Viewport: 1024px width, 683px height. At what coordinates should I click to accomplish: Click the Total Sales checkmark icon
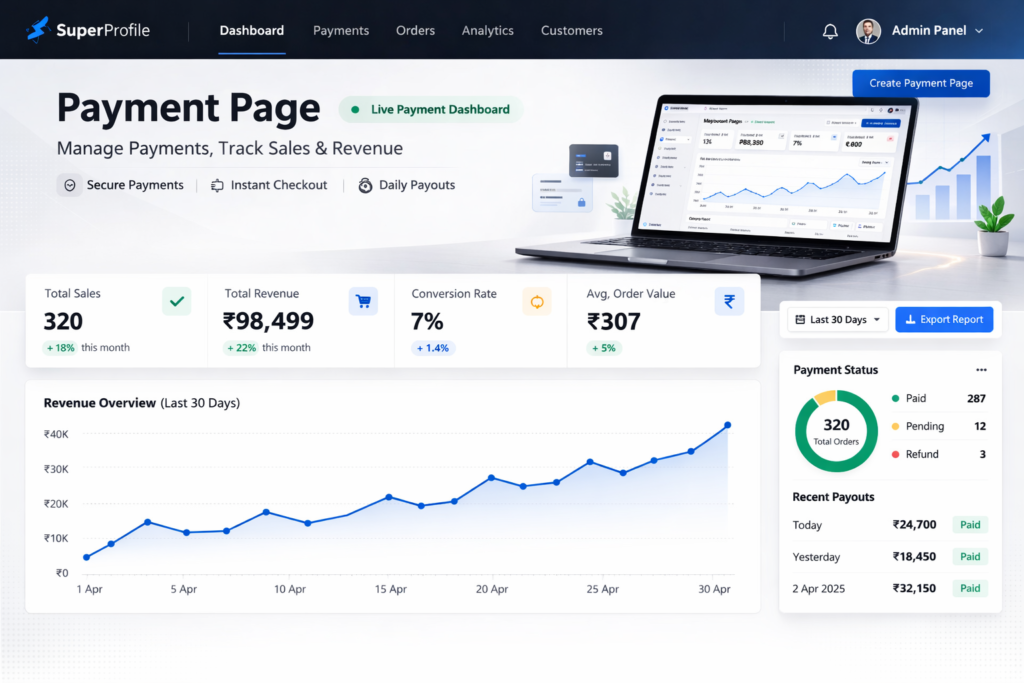[176, 301]
